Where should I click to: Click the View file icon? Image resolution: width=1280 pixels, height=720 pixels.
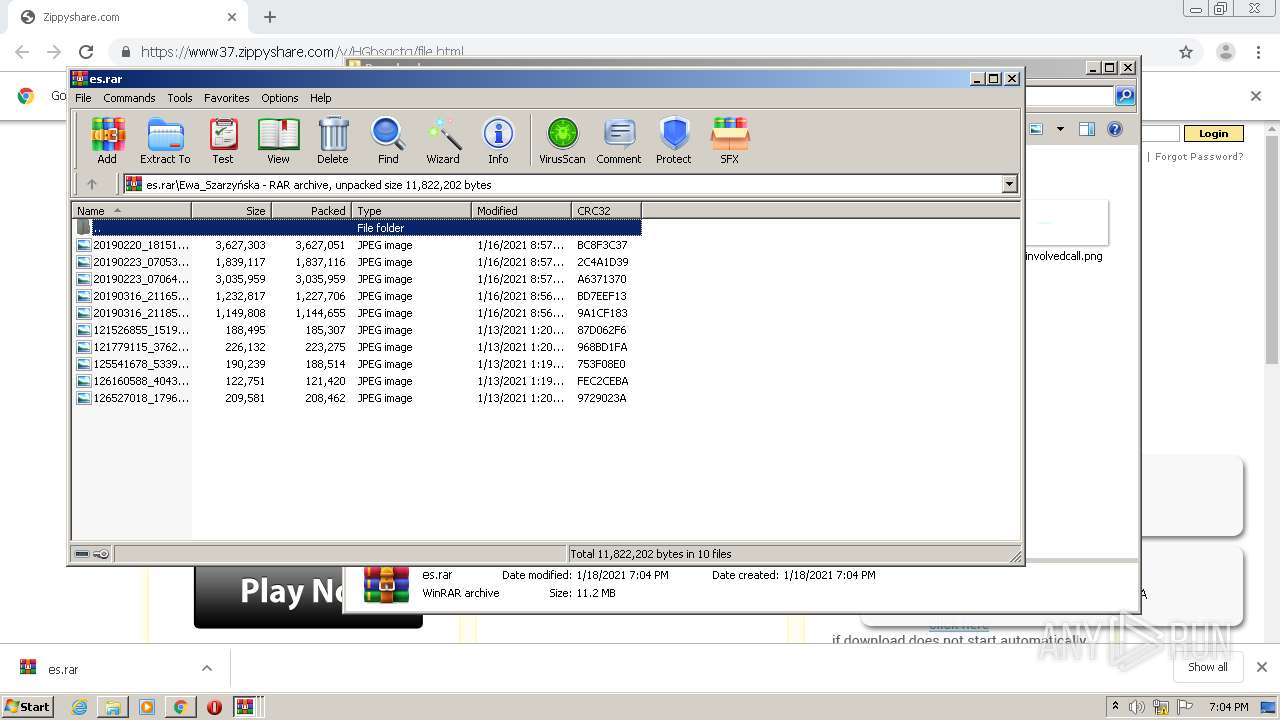point(278,140)
